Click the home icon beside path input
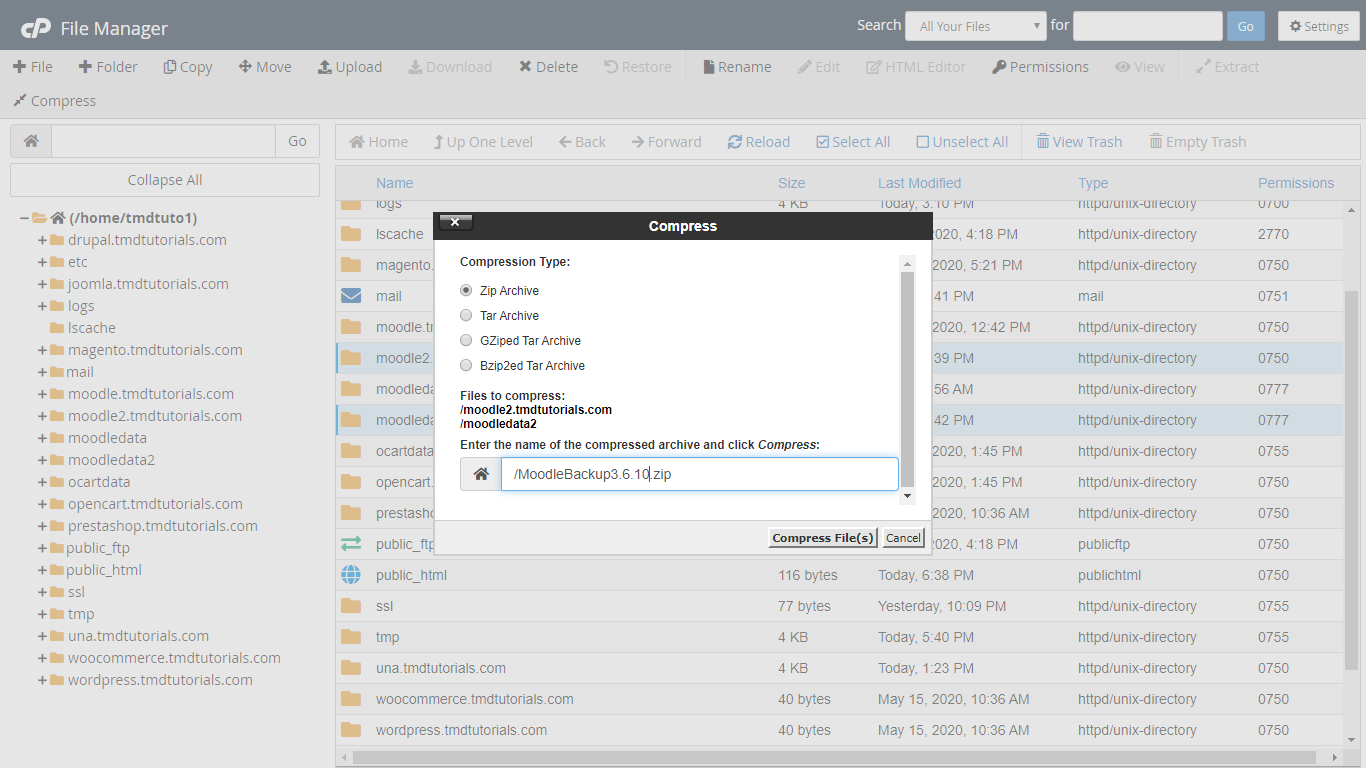The height and width of the screenshot is (768, 1366). click(31, 141)
